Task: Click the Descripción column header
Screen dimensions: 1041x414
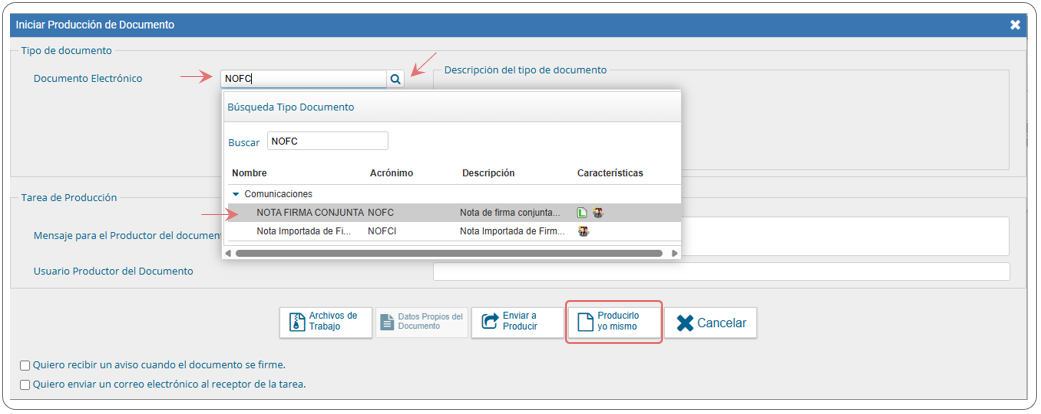Action: pos(489,173)
